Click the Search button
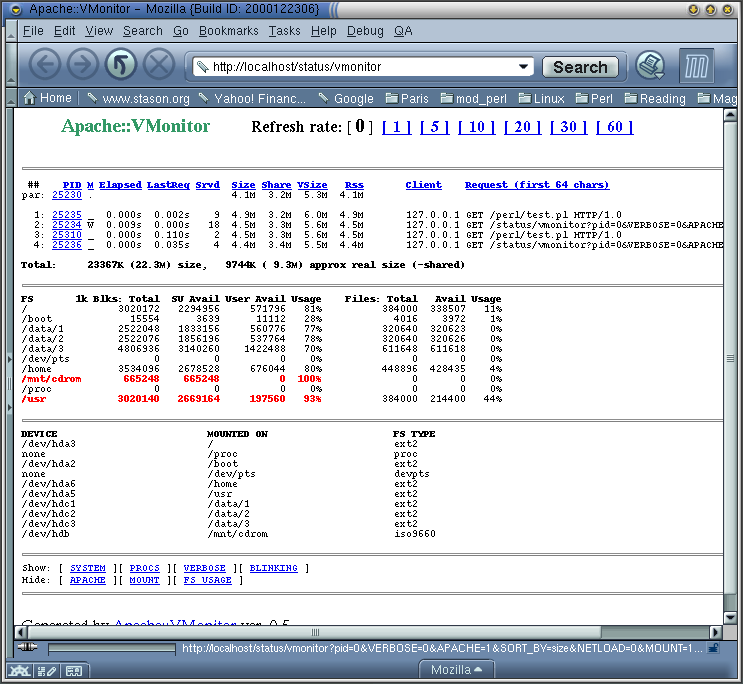The width and height of the screenshot is (743, 684). point(580,67)
